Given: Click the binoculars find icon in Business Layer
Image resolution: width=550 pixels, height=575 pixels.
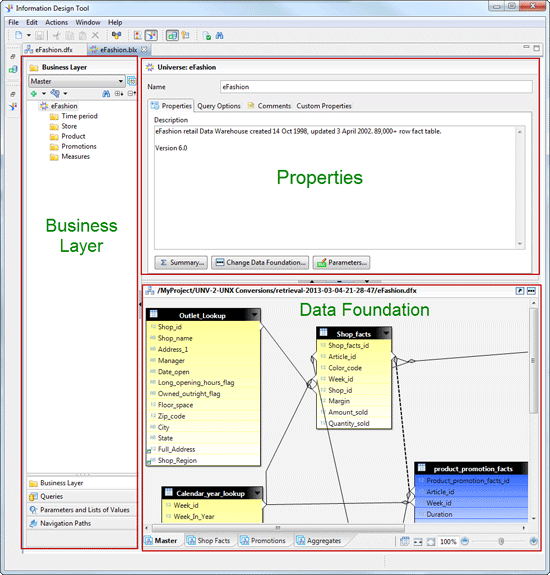Looking at the screenshot, I should click(106, 94).
